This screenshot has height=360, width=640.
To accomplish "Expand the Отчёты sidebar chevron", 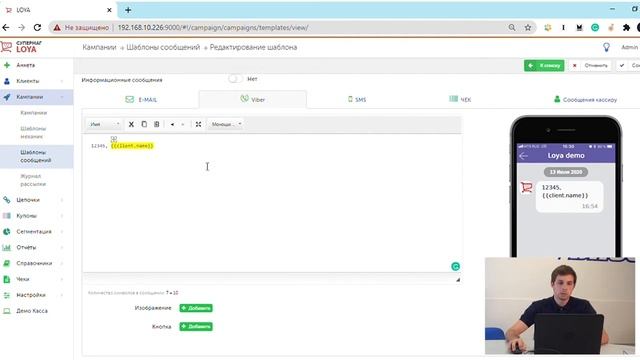I will click(62, 247).
